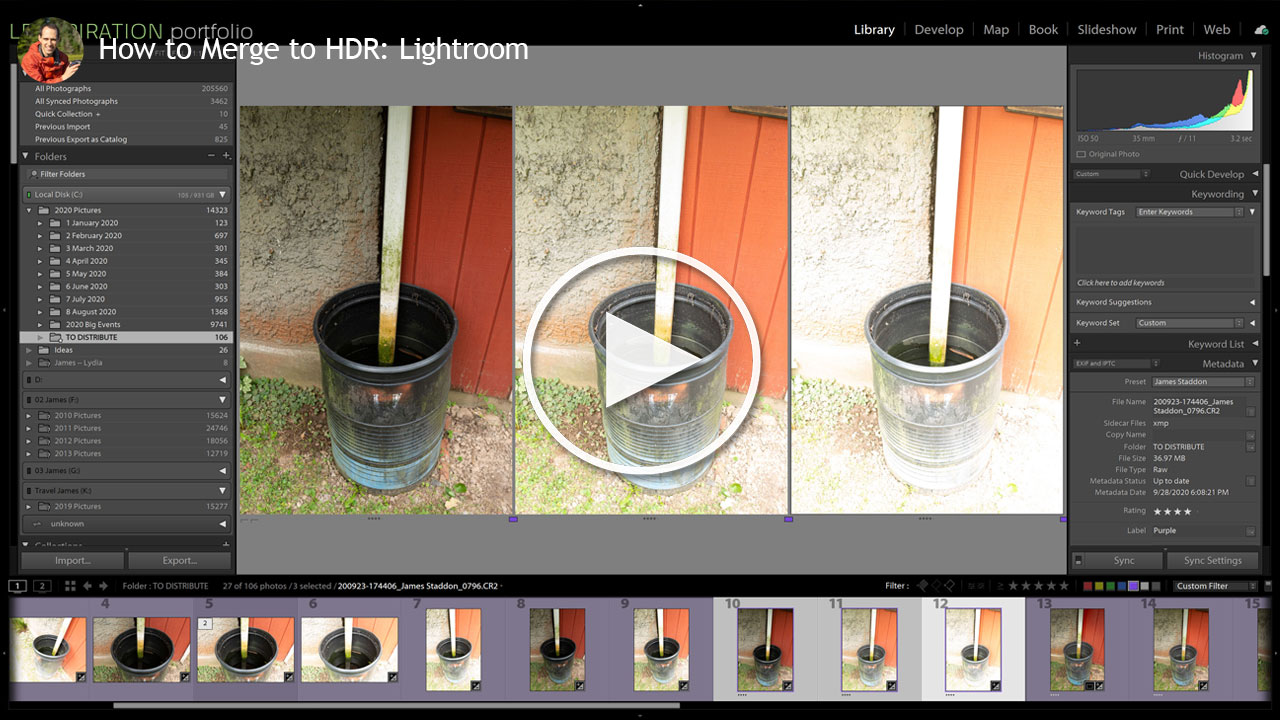Filter by yellow color label

(1100, 586)
